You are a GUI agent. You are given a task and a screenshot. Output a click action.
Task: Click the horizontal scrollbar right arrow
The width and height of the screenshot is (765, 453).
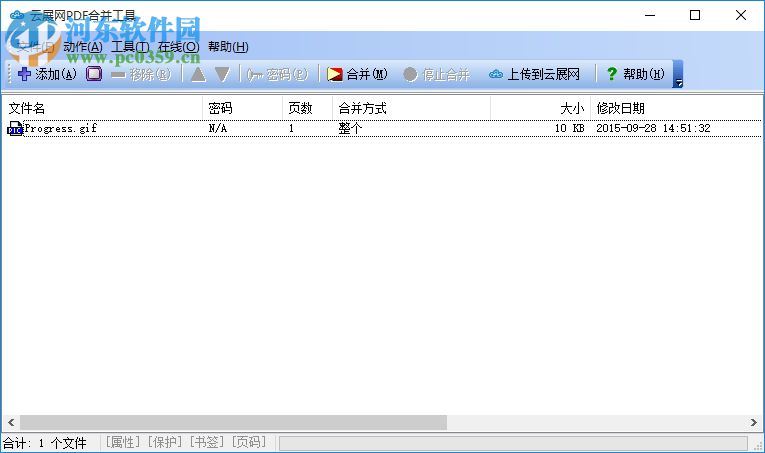(x=754, y=422)
